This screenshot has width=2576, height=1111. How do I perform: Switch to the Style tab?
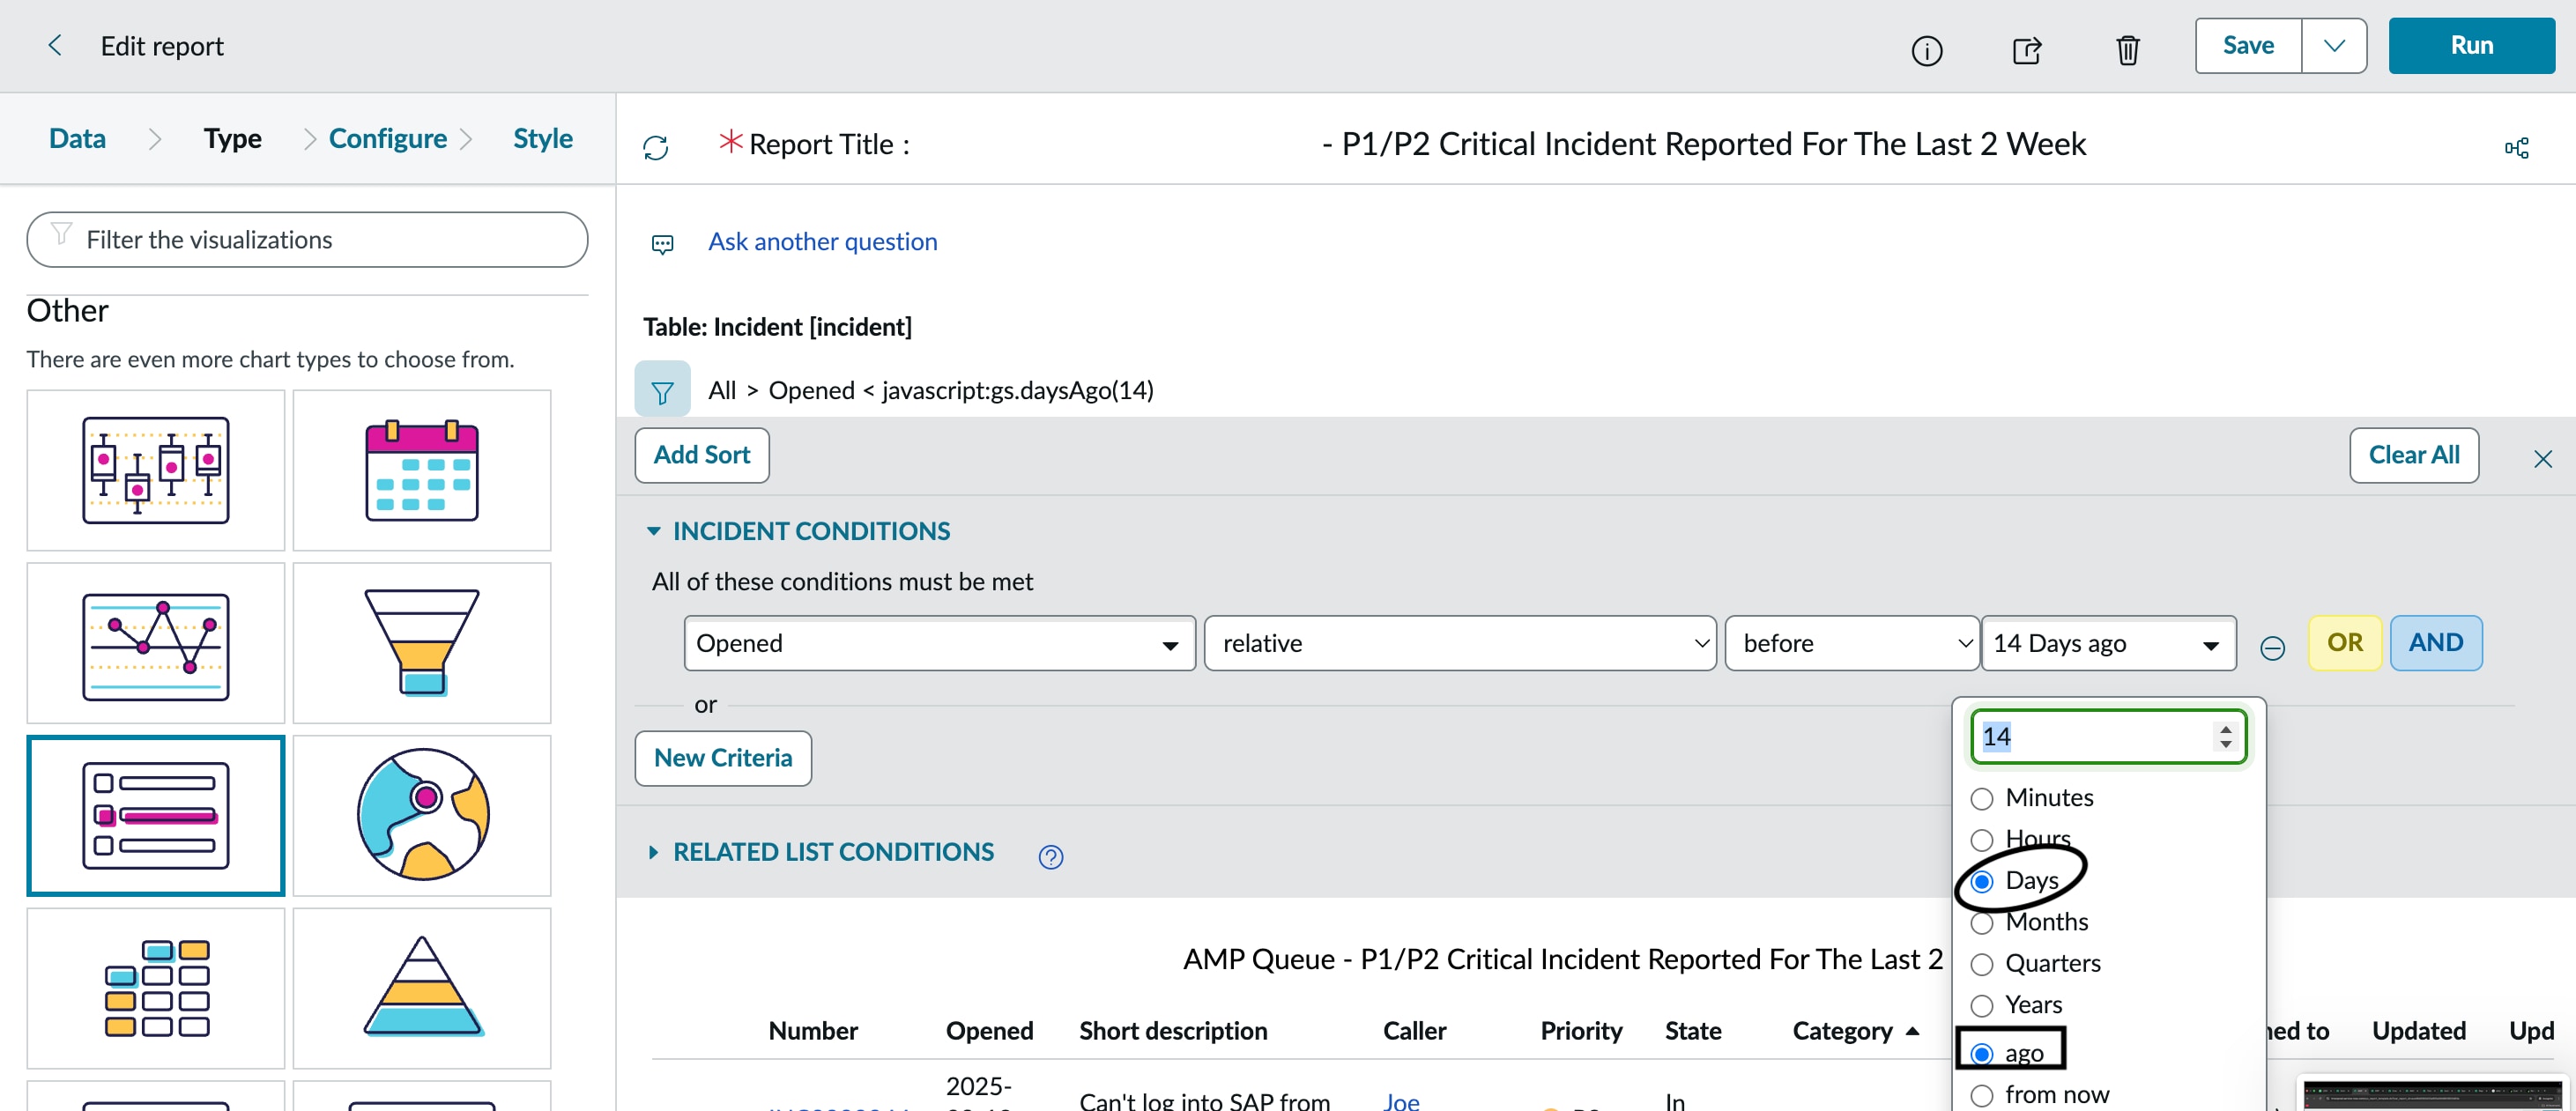(542, 138)
